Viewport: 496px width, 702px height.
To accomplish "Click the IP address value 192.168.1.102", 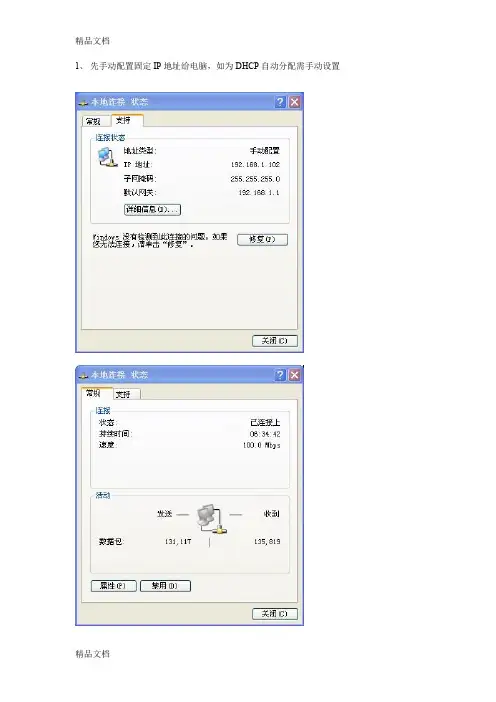I will coord(255,165).
